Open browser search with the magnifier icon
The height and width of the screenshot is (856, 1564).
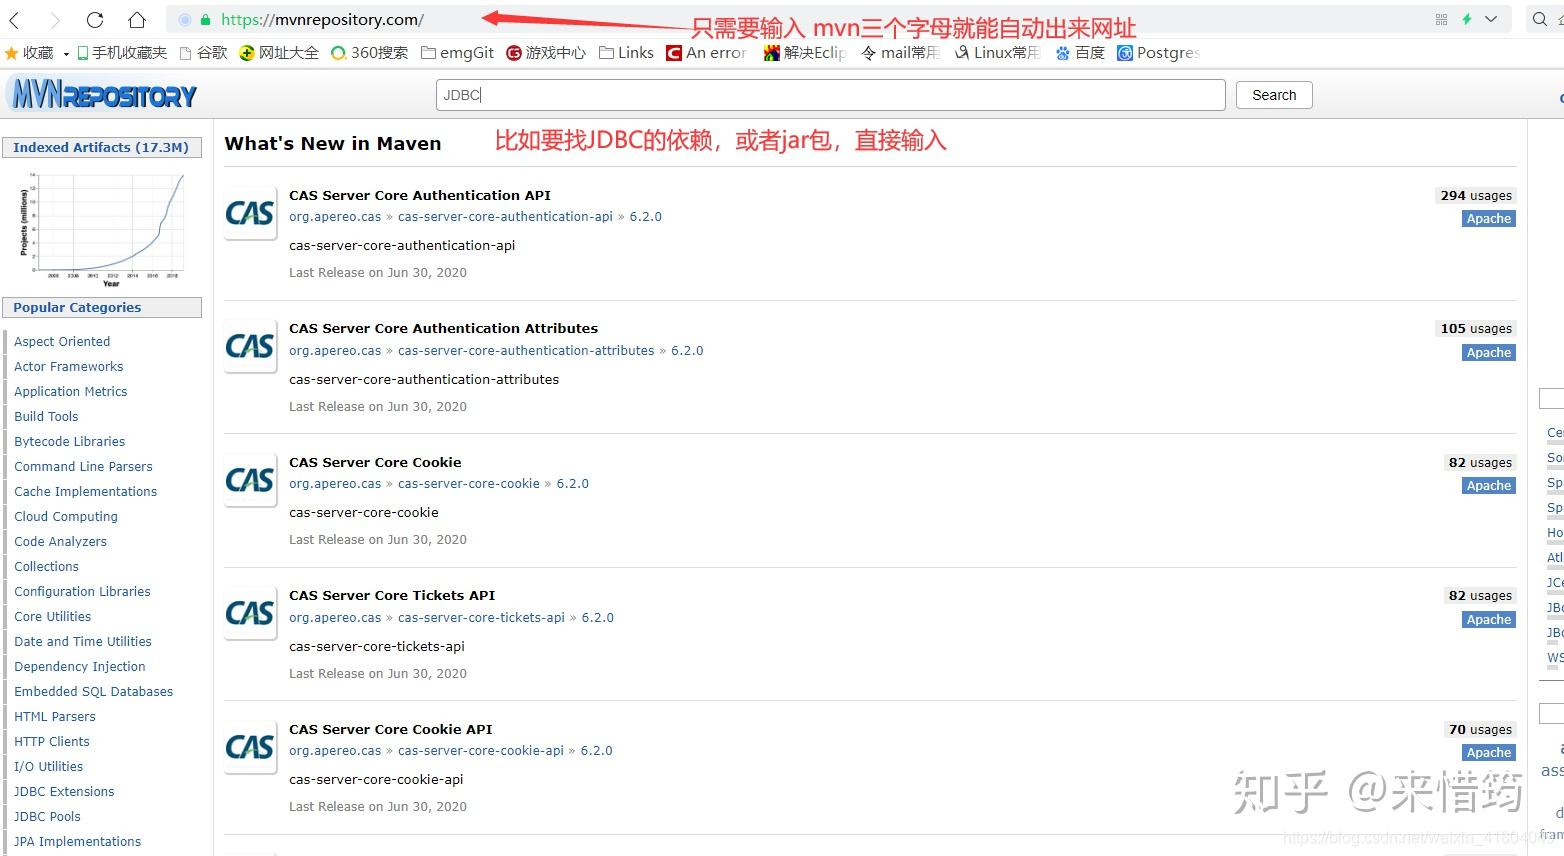[x=1540, y=18]
